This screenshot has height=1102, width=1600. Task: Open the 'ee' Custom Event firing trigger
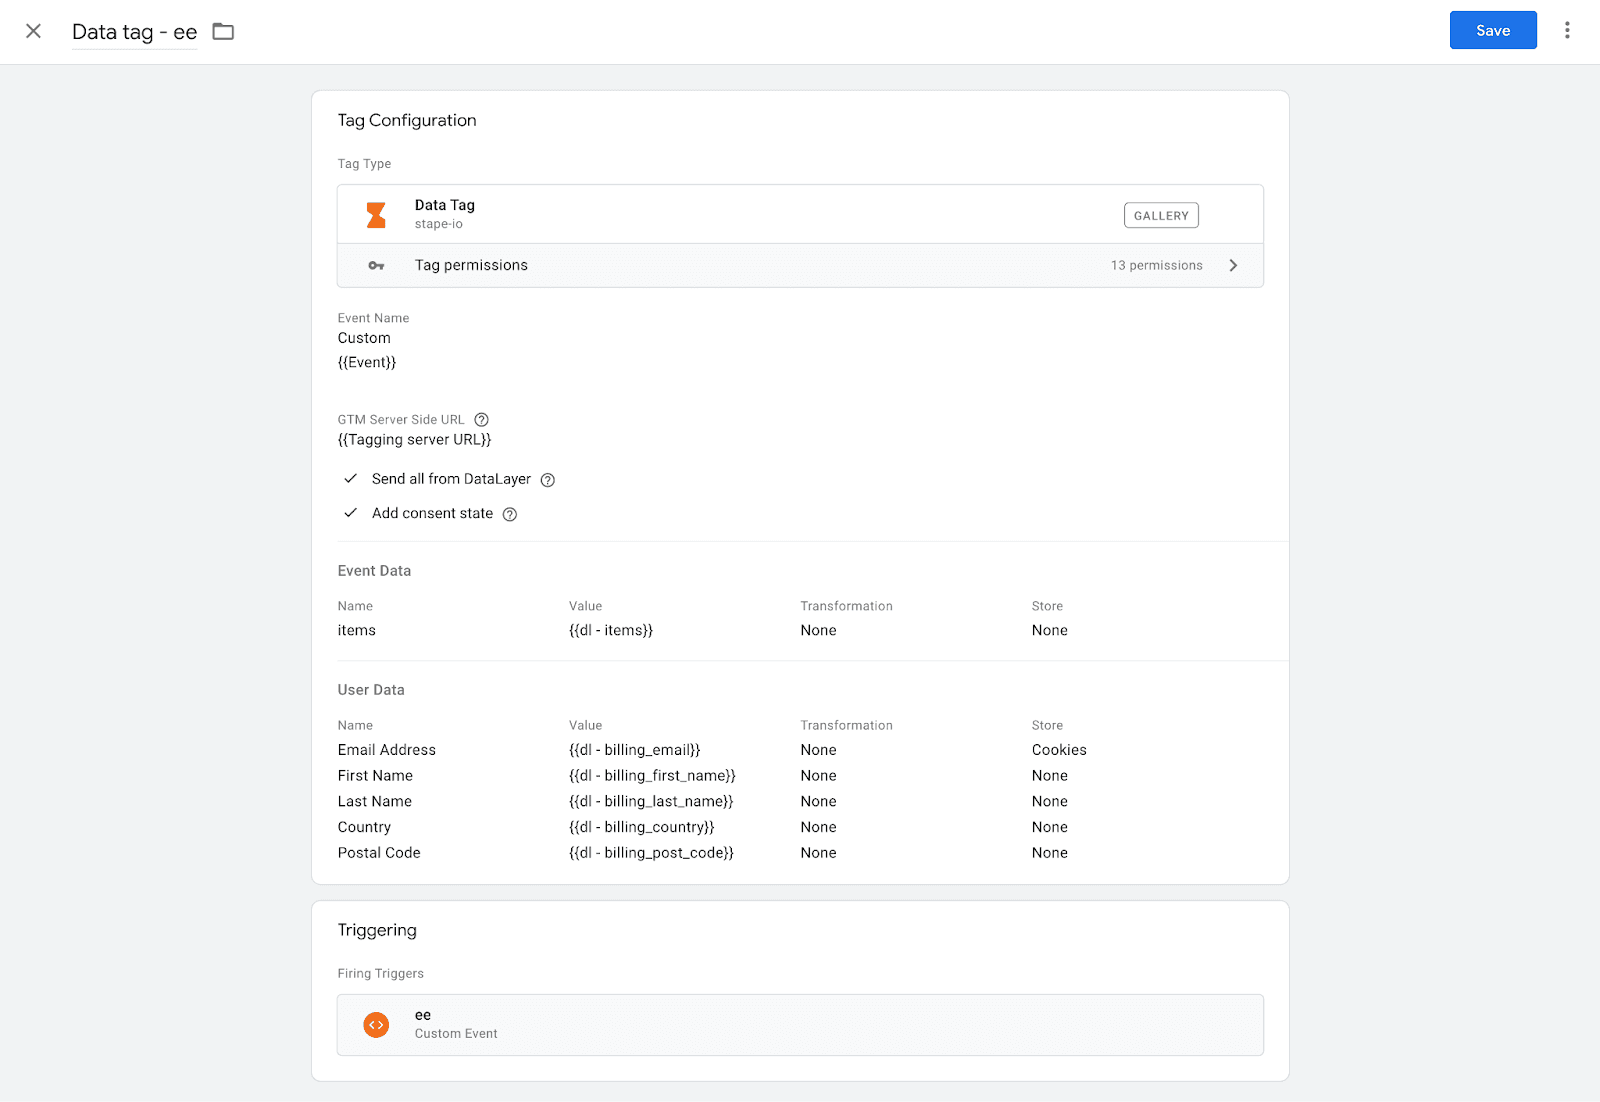click(800, 1025)
